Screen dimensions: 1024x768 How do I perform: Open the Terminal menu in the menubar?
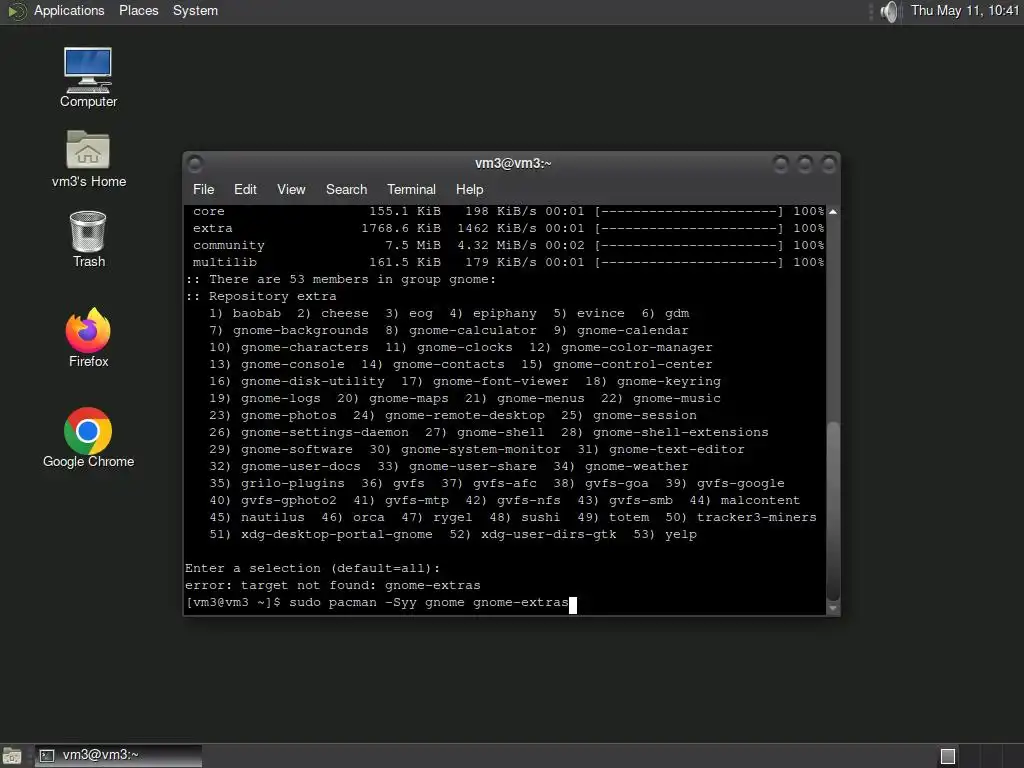pyautogui.click(x=411, y=189)
